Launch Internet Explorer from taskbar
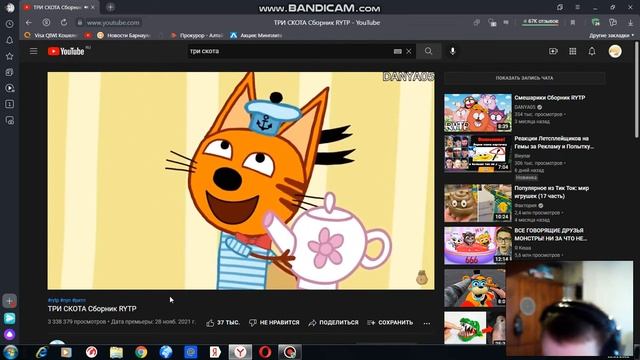 pyautogui.click(x=42, y=352)
